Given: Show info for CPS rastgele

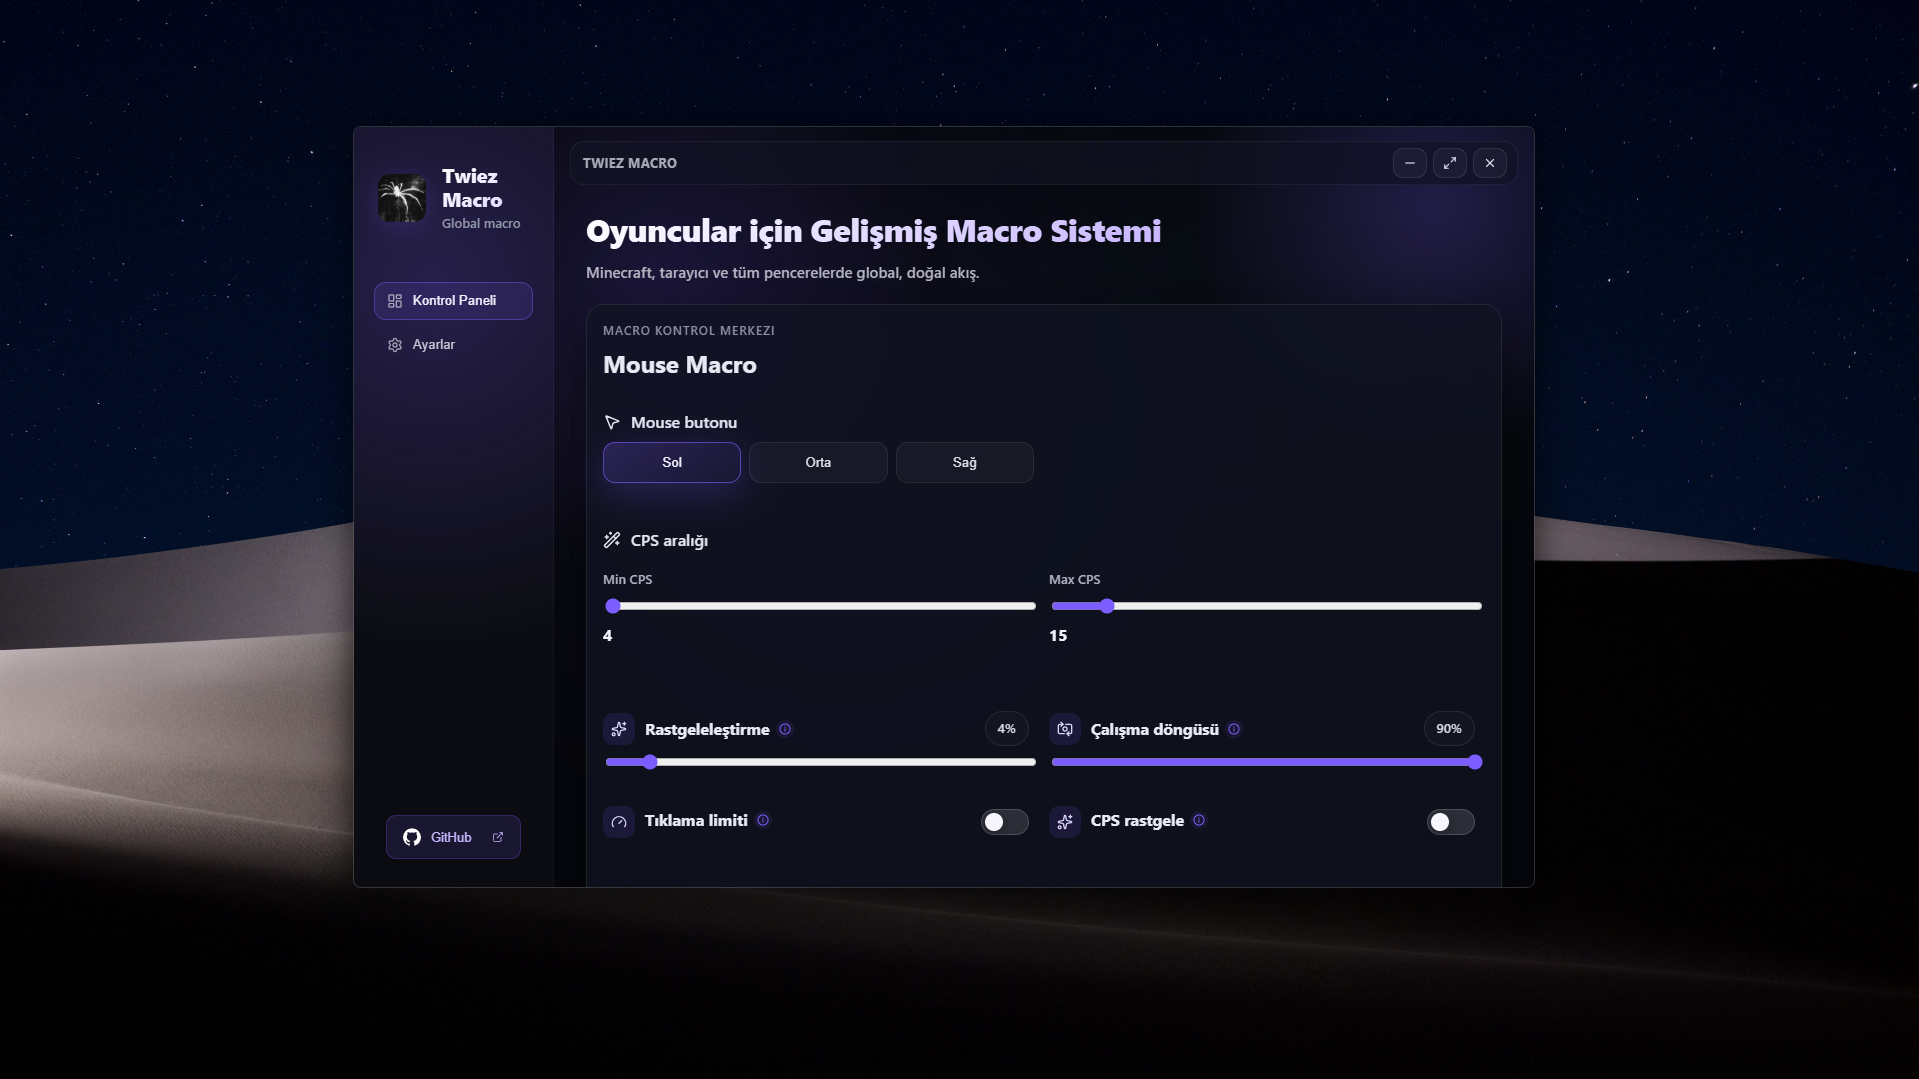Looking at the screenshot, I should click(1199, 820).
